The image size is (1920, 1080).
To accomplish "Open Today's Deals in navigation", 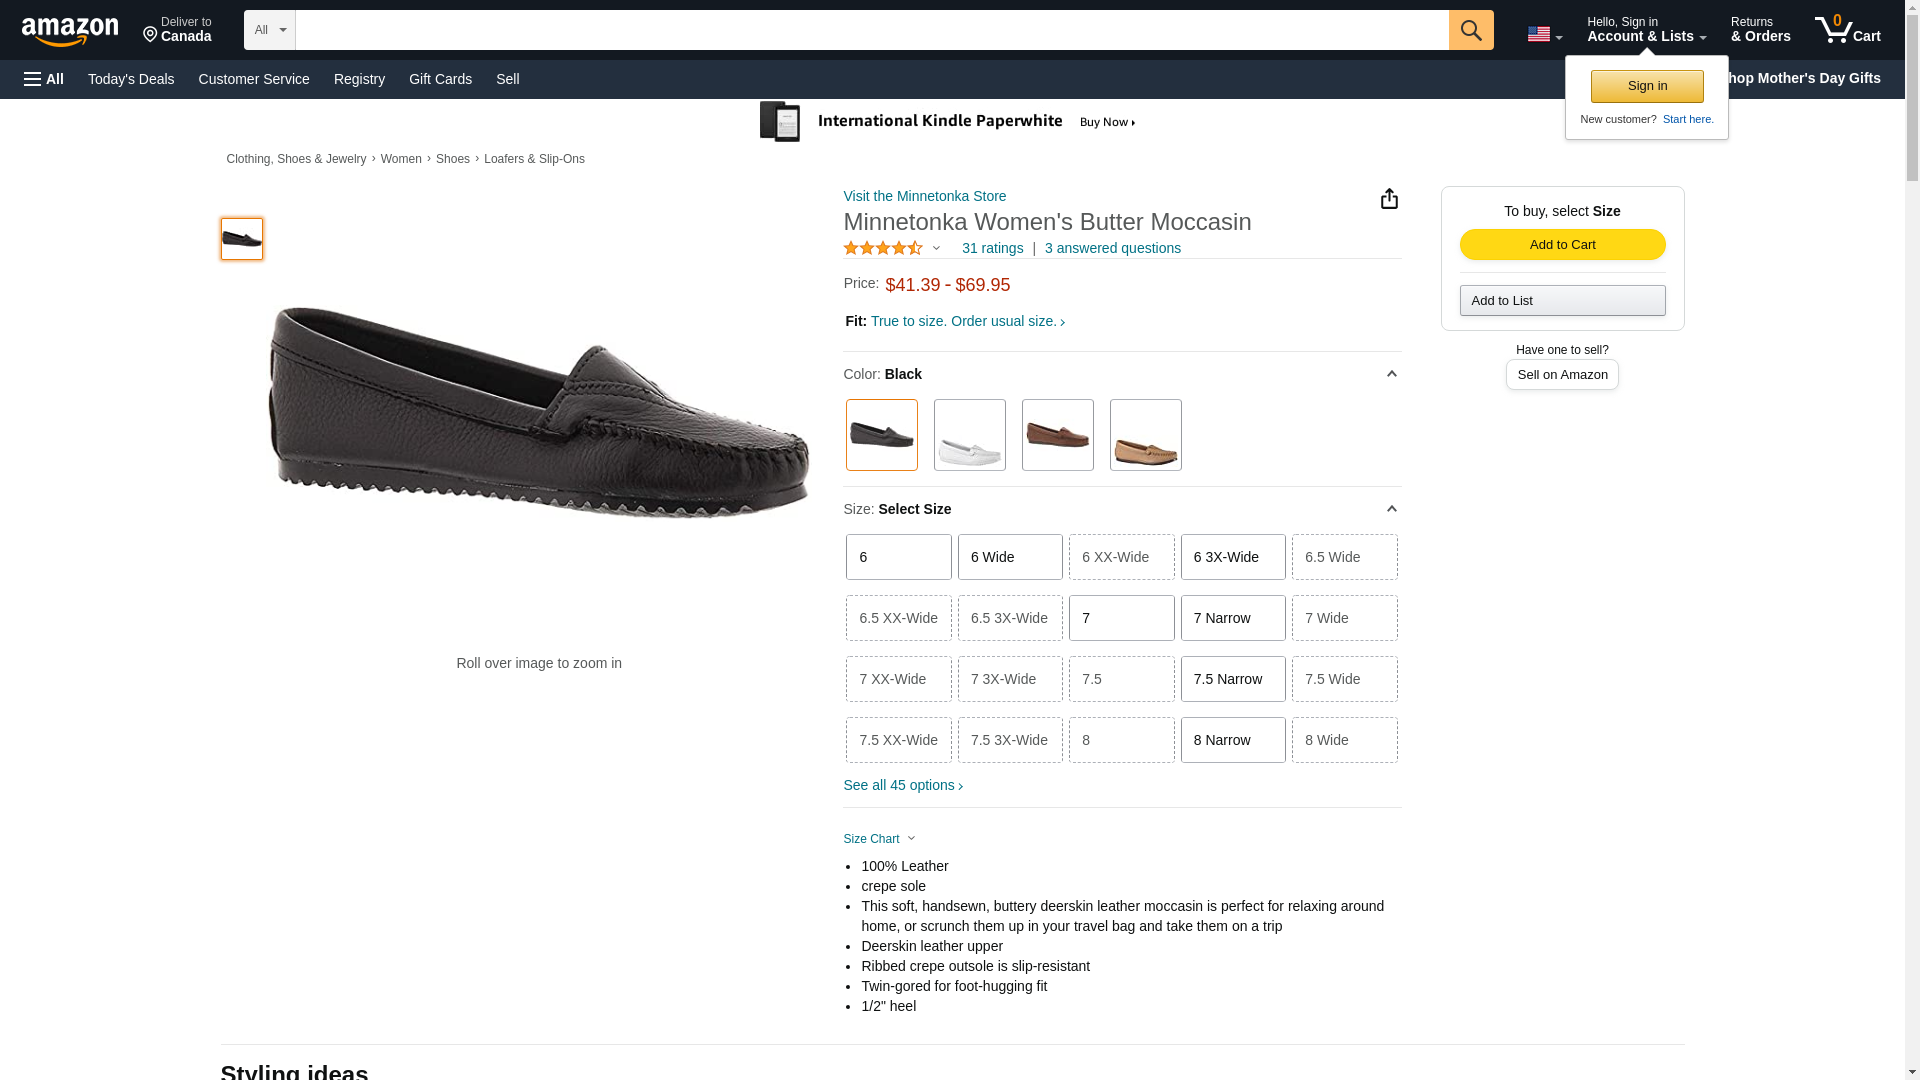I will [x=131, y=79].
